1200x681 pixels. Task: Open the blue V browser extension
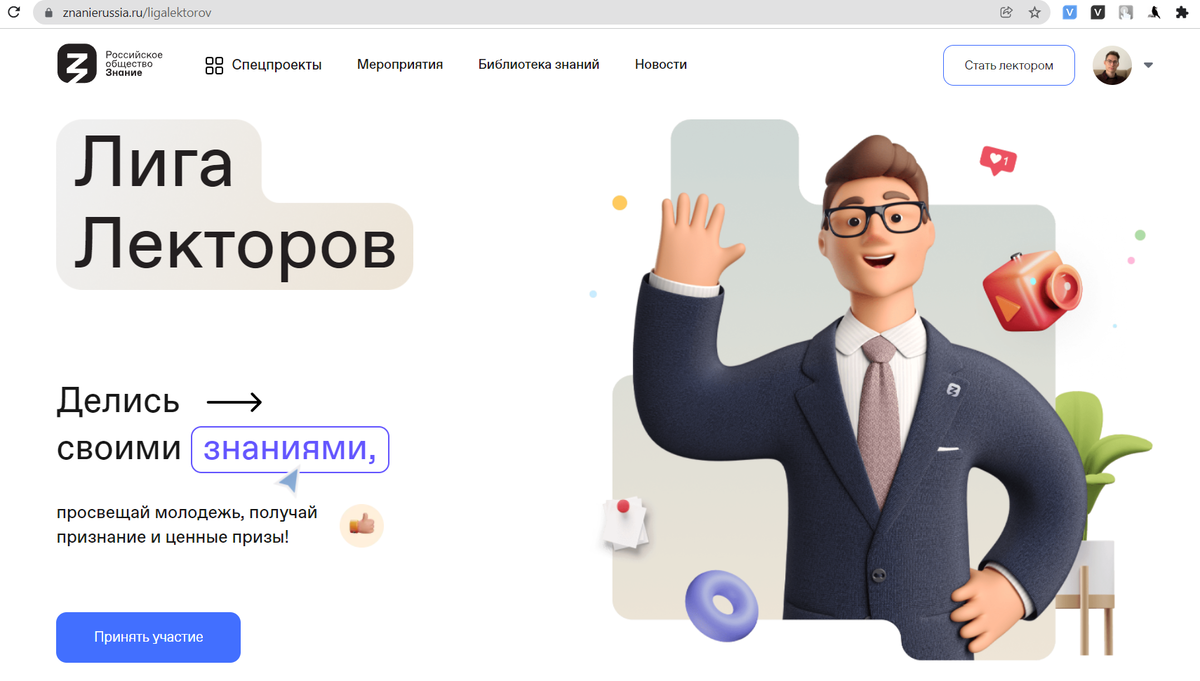(1069, 13)
